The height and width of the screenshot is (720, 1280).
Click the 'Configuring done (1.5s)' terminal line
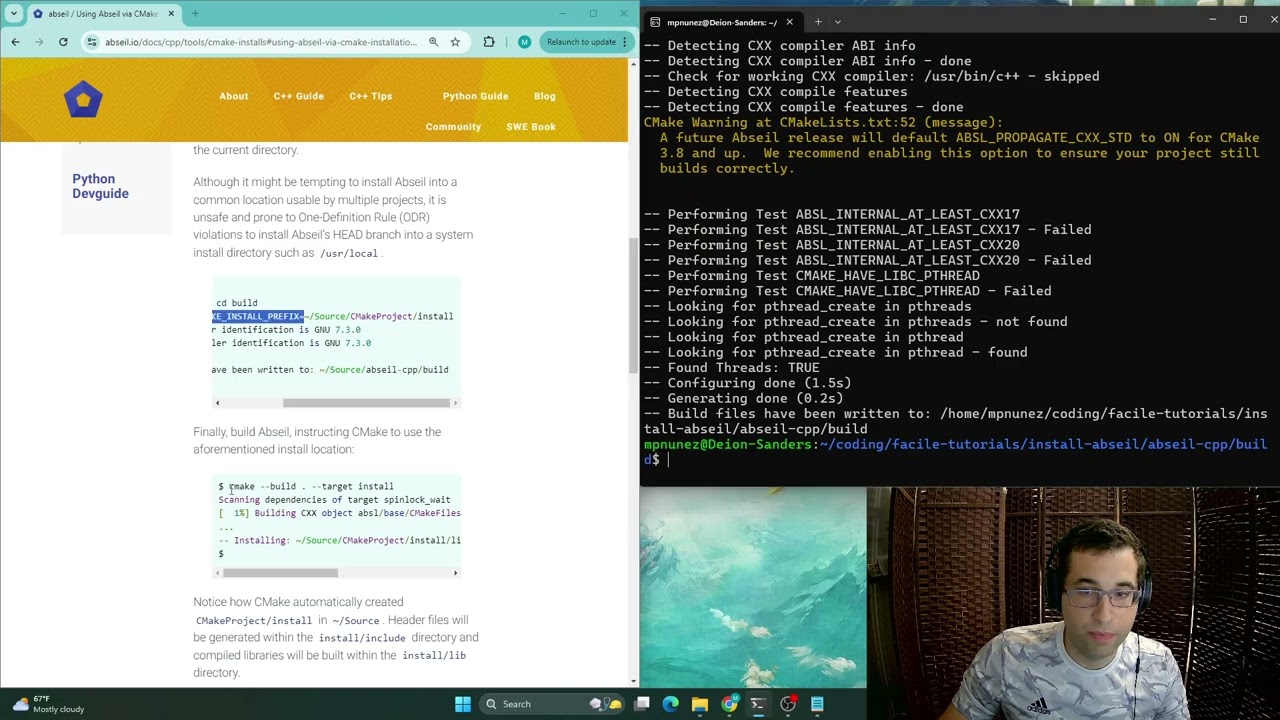(x=747, y=383)
